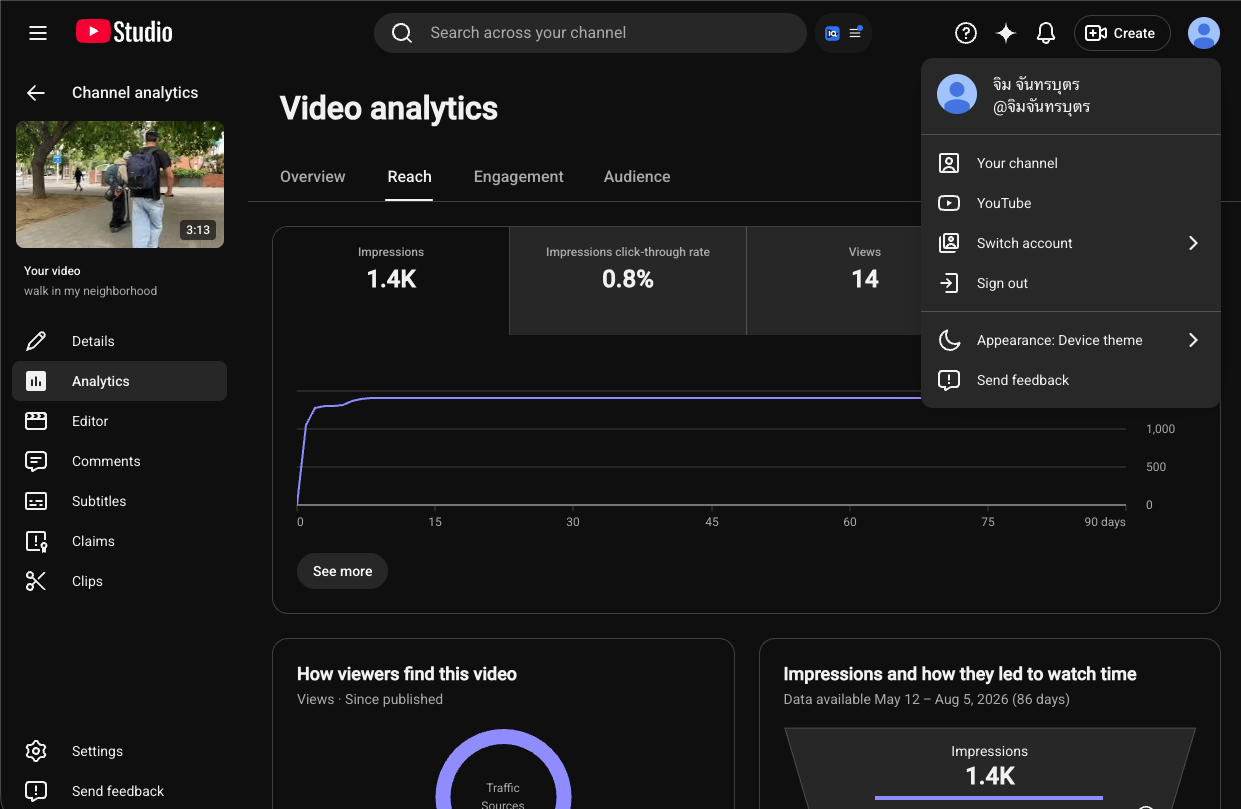The image size is (1241, 809).
Task: Select Impressions click-through rate card
Action: point(628,280)
